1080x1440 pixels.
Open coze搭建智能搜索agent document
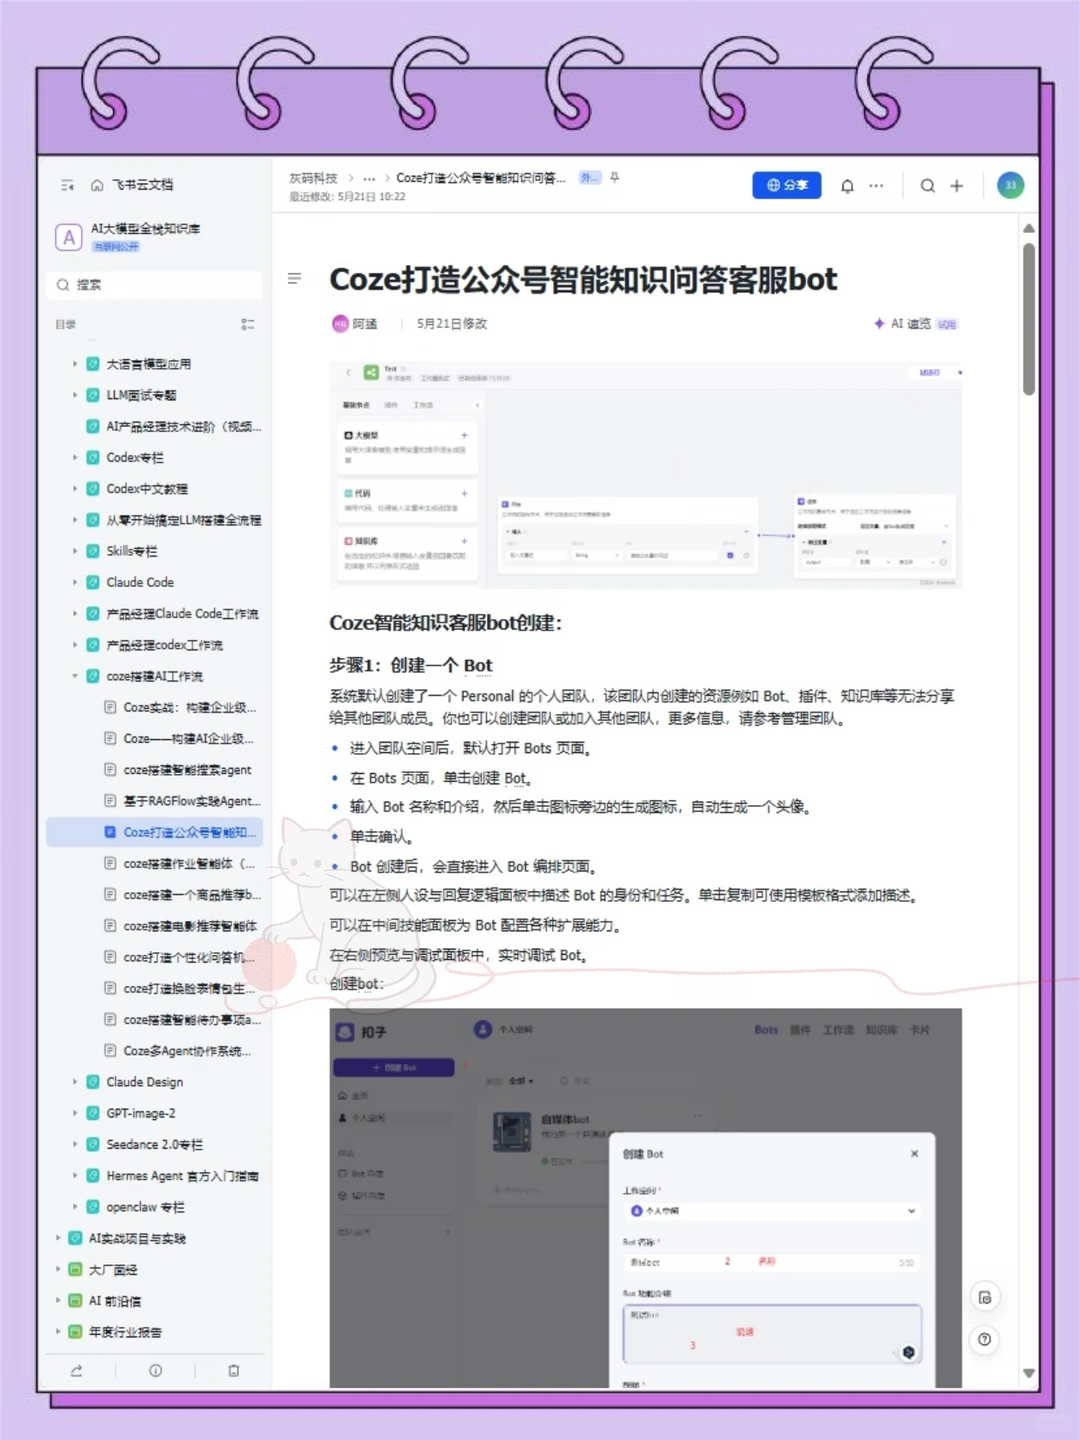187,770
